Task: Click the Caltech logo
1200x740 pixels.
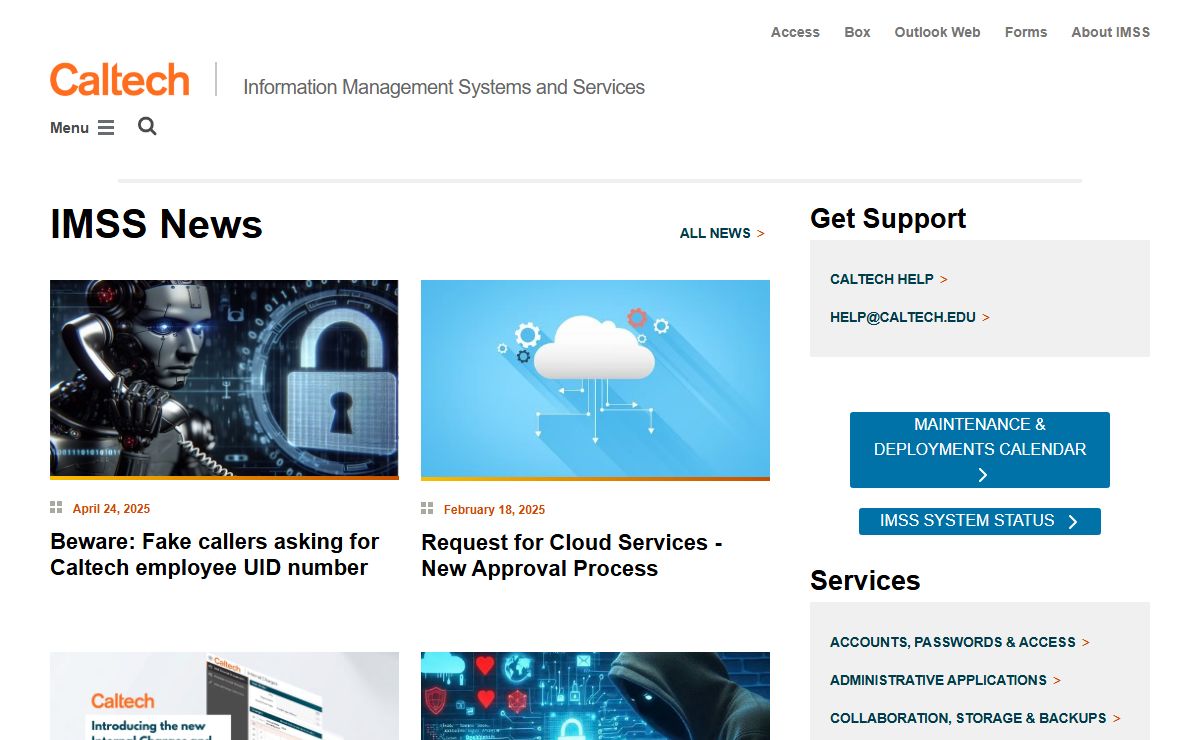Action: (120, 80)
